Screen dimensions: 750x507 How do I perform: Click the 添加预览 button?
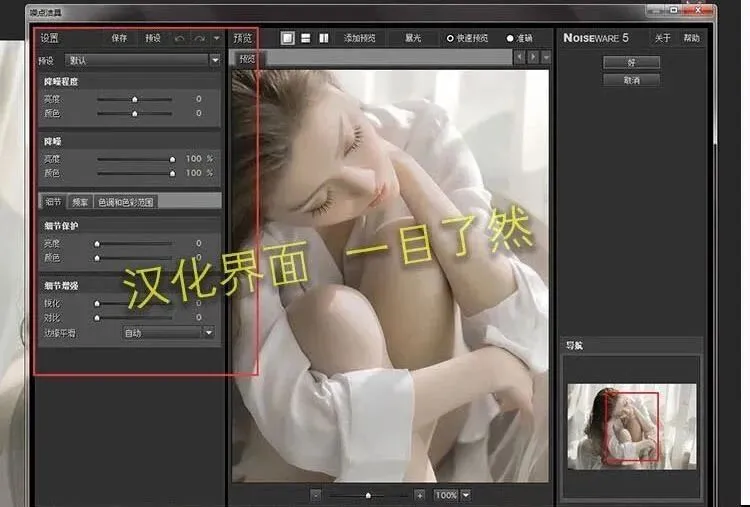click(x=360, y=38)
